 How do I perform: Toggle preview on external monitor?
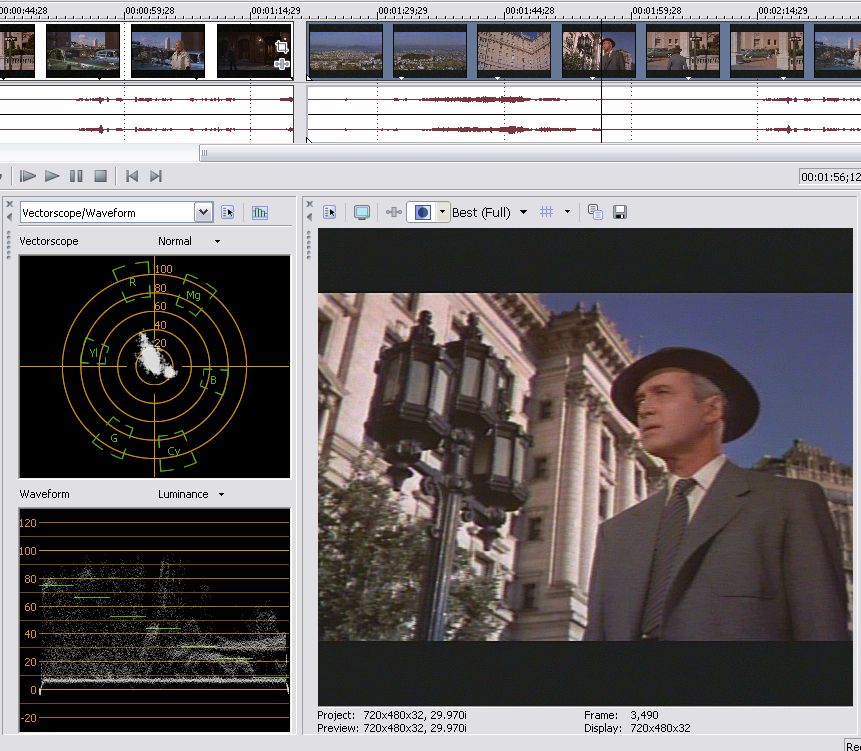[x=361, y=212]
